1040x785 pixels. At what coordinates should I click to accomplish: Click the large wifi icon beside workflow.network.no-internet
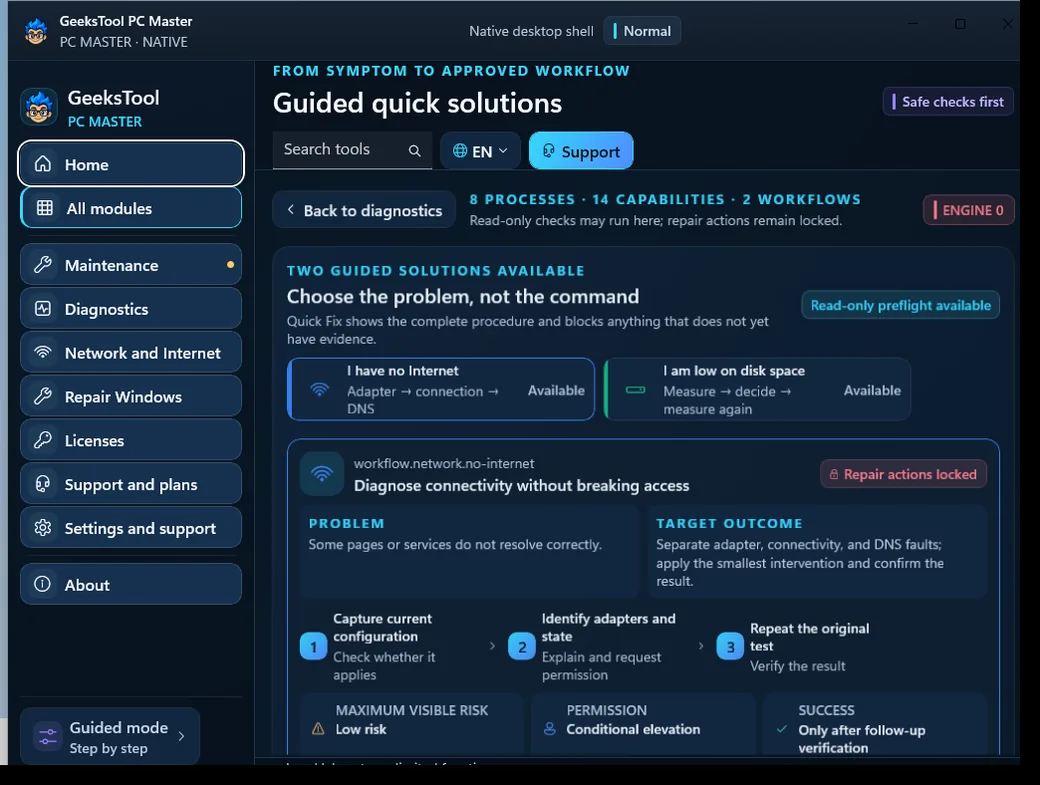tap(322, 473)
